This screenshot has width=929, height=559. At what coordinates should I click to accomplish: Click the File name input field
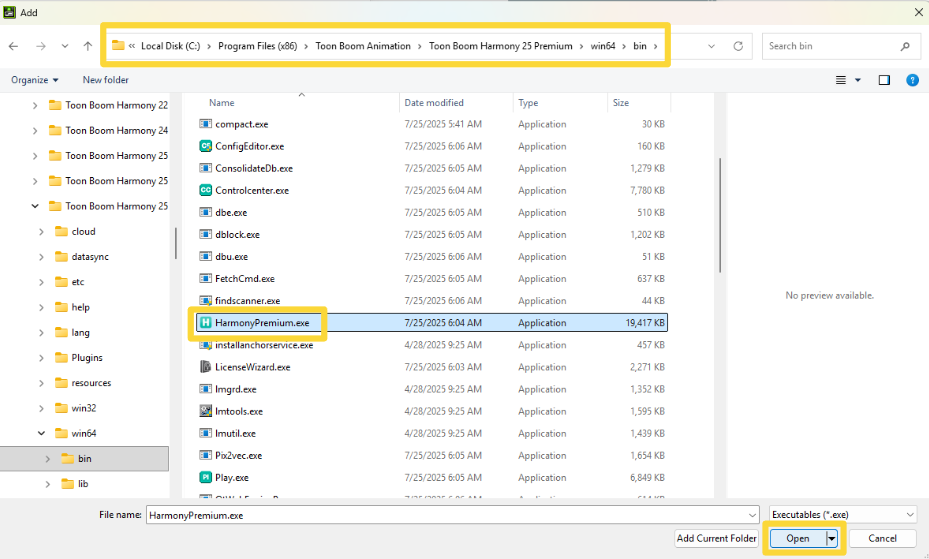[450, 515]
